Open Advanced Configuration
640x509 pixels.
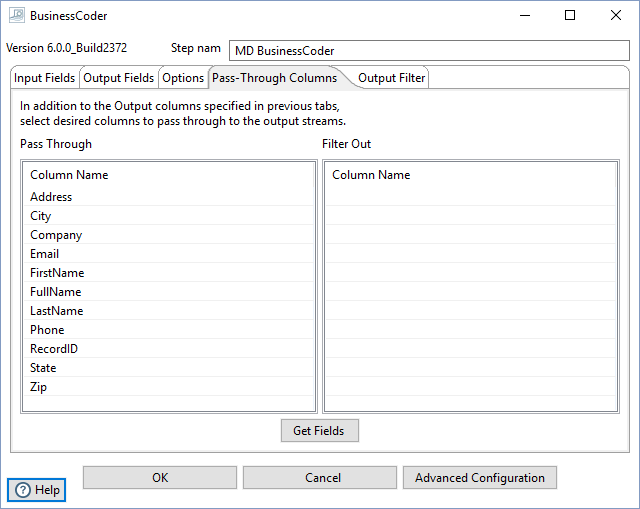[x=479, y=478]
